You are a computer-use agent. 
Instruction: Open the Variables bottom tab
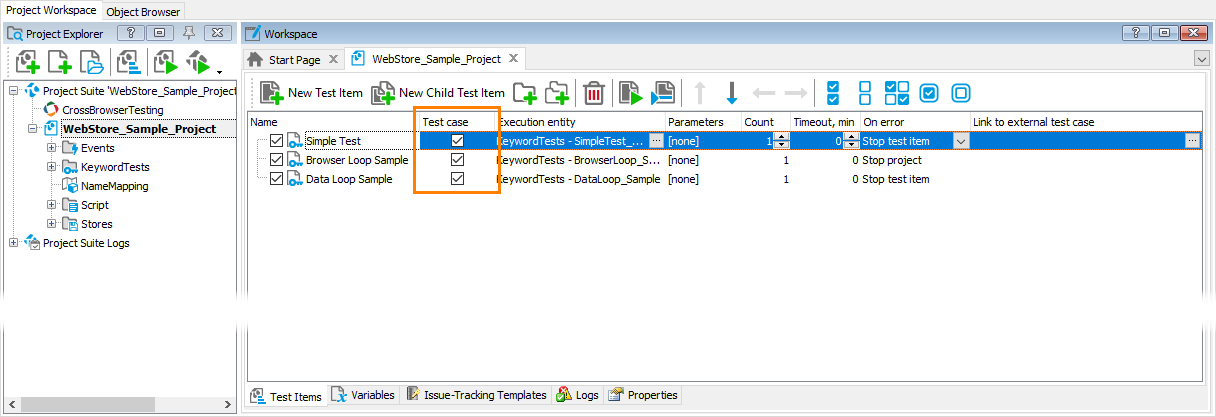[363, 395]
